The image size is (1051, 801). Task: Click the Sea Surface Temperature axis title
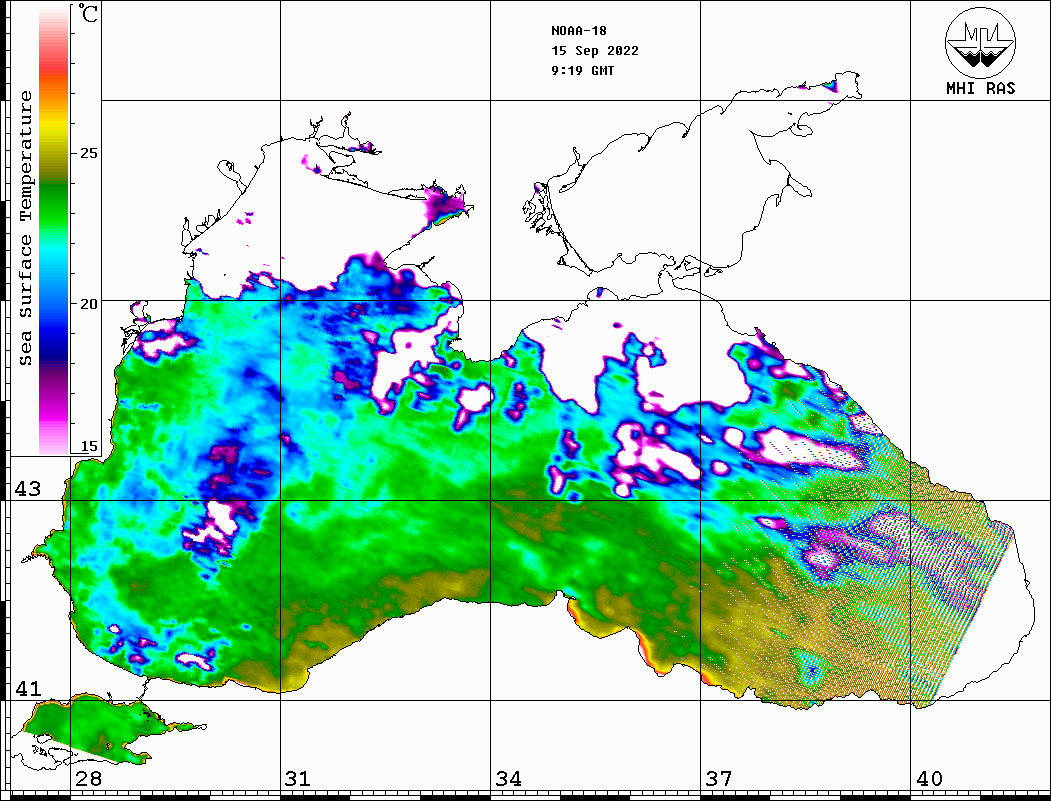pos(26,228)
